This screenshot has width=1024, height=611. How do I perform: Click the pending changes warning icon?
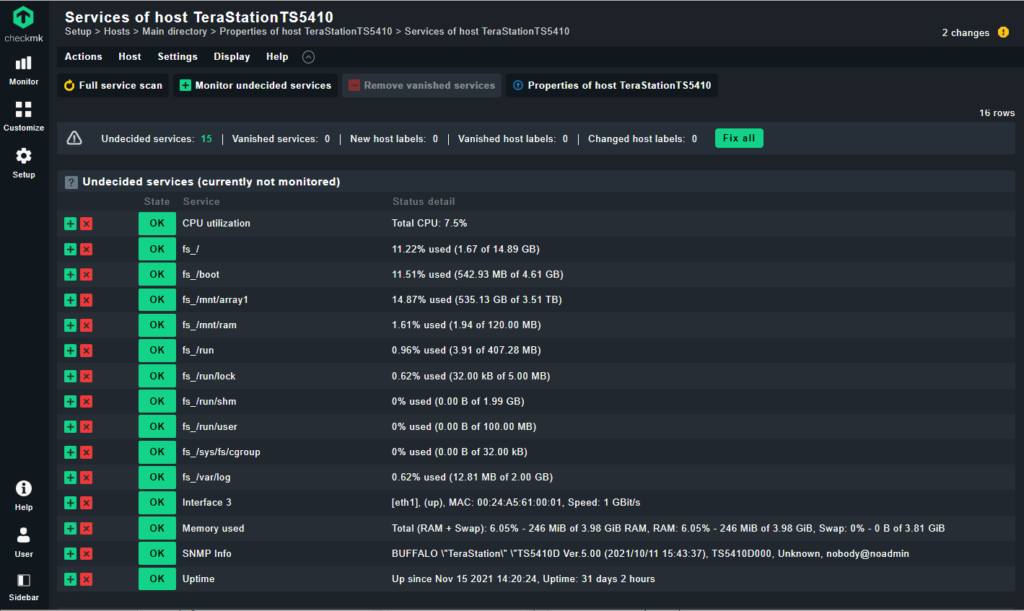[x=1003, y=33]
